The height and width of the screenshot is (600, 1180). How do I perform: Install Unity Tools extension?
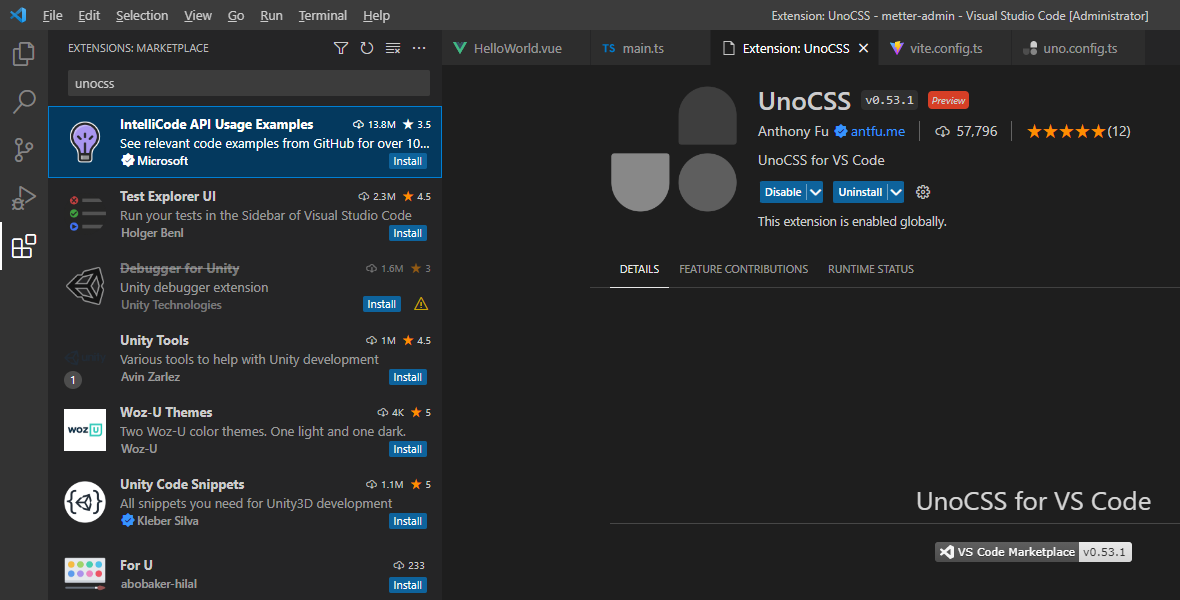408,377
